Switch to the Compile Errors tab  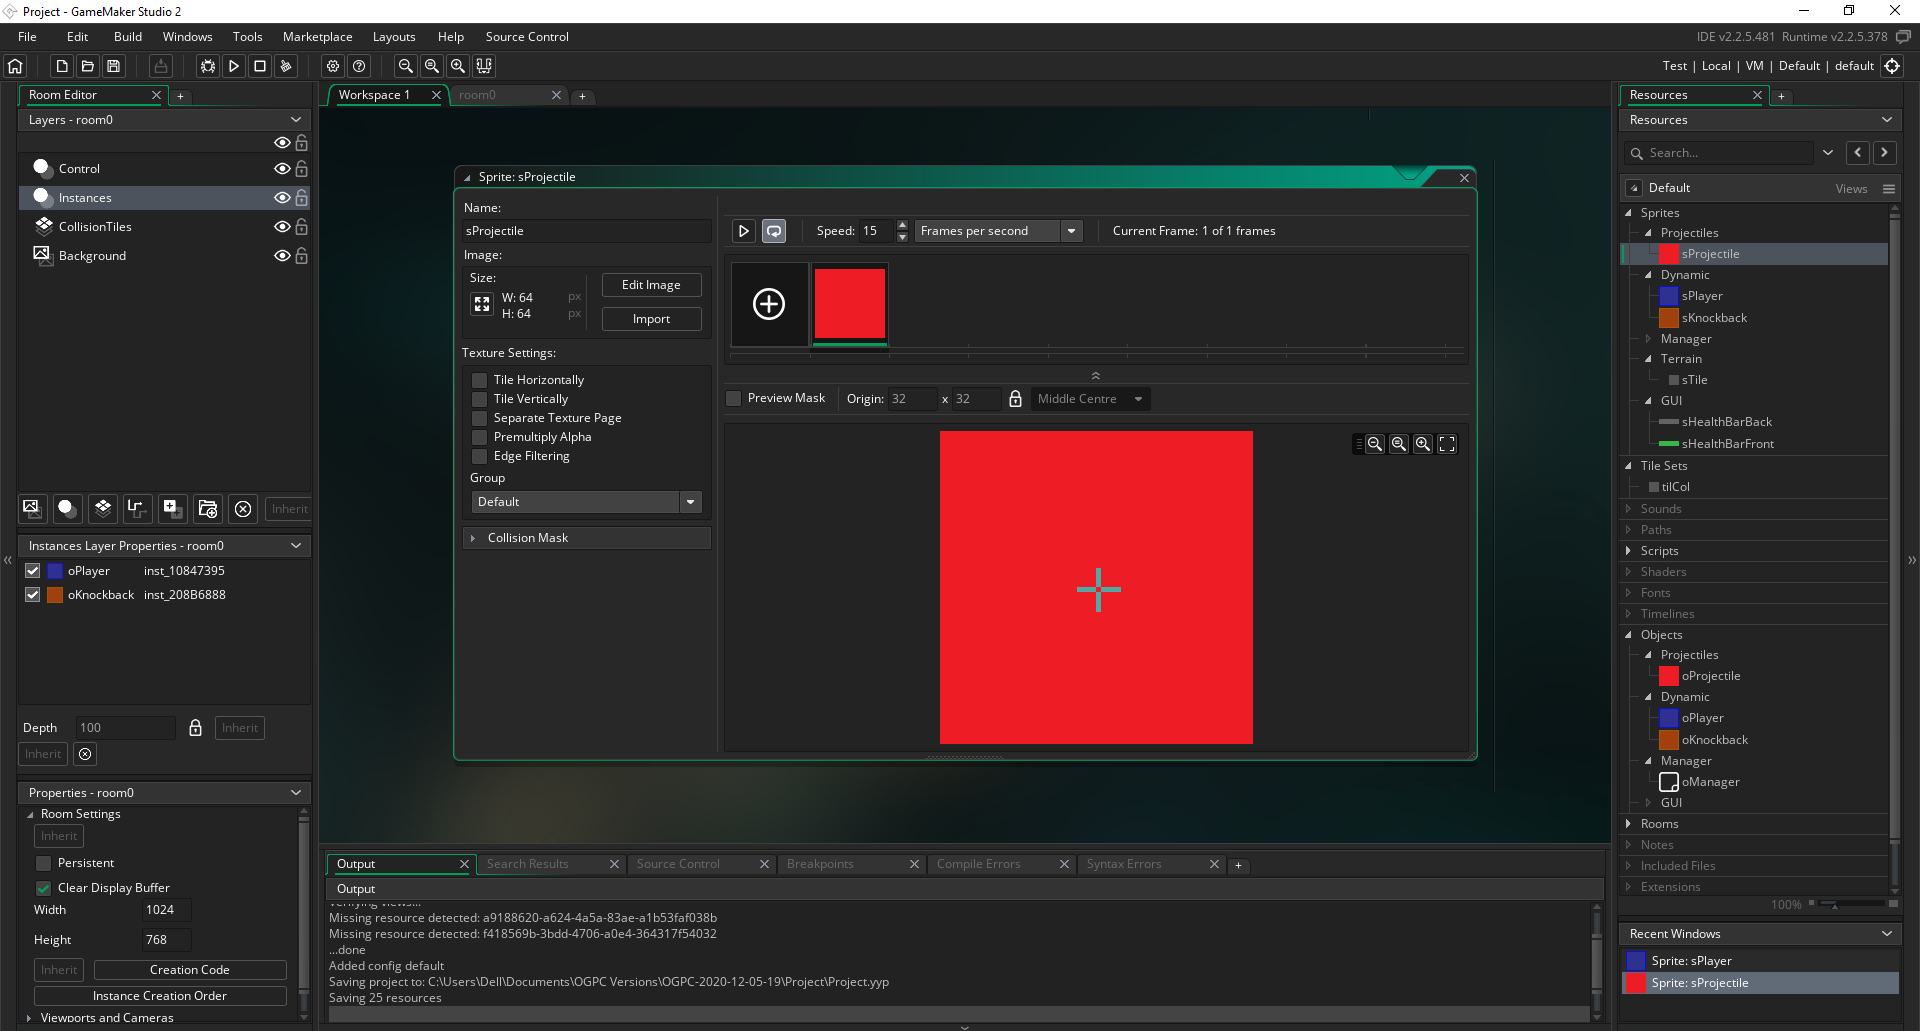coord(978,864)
